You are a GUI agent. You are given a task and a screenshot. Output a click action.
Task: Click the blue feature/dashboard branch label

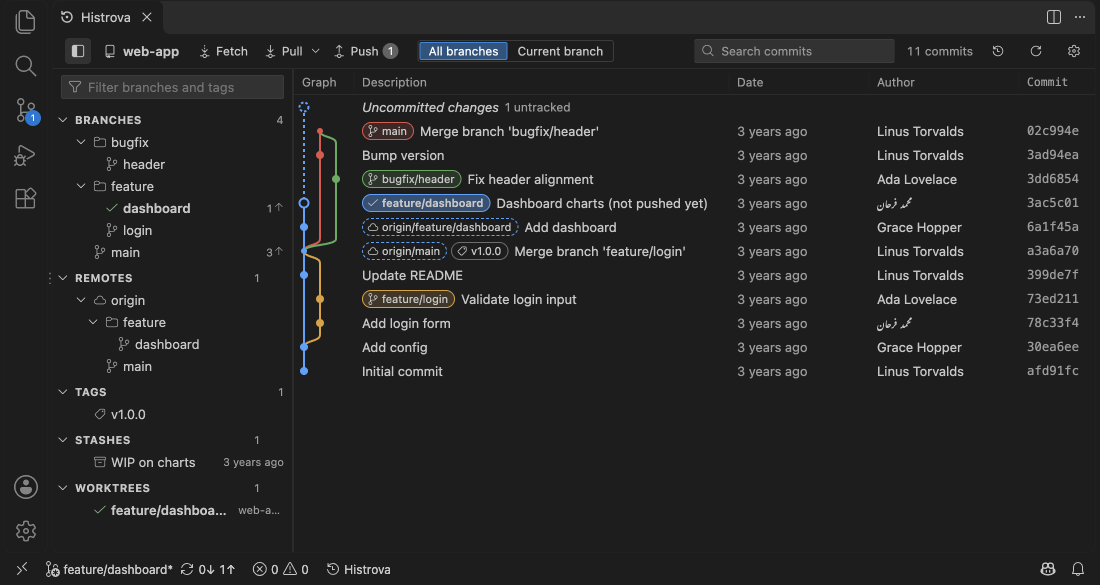point(426,203)
